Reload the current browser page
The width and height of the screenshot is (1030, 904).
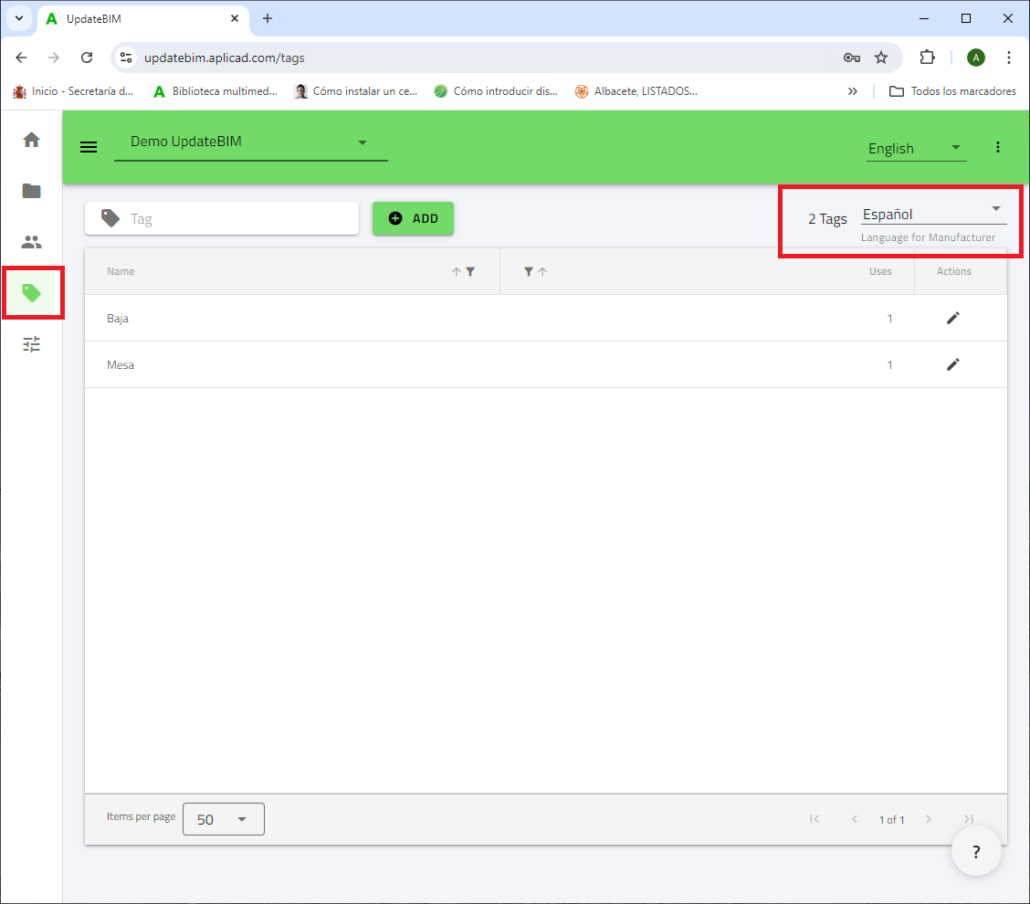click(87, 58)
